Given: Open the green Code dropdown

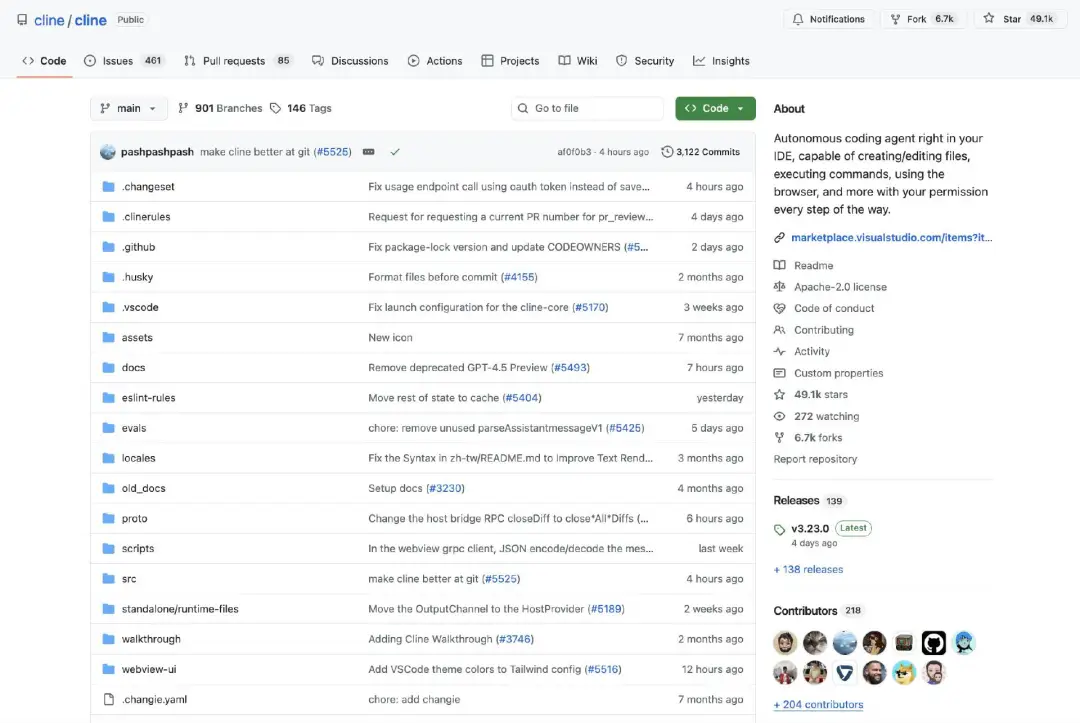Looking at the screenshot, I should (715, 108).
